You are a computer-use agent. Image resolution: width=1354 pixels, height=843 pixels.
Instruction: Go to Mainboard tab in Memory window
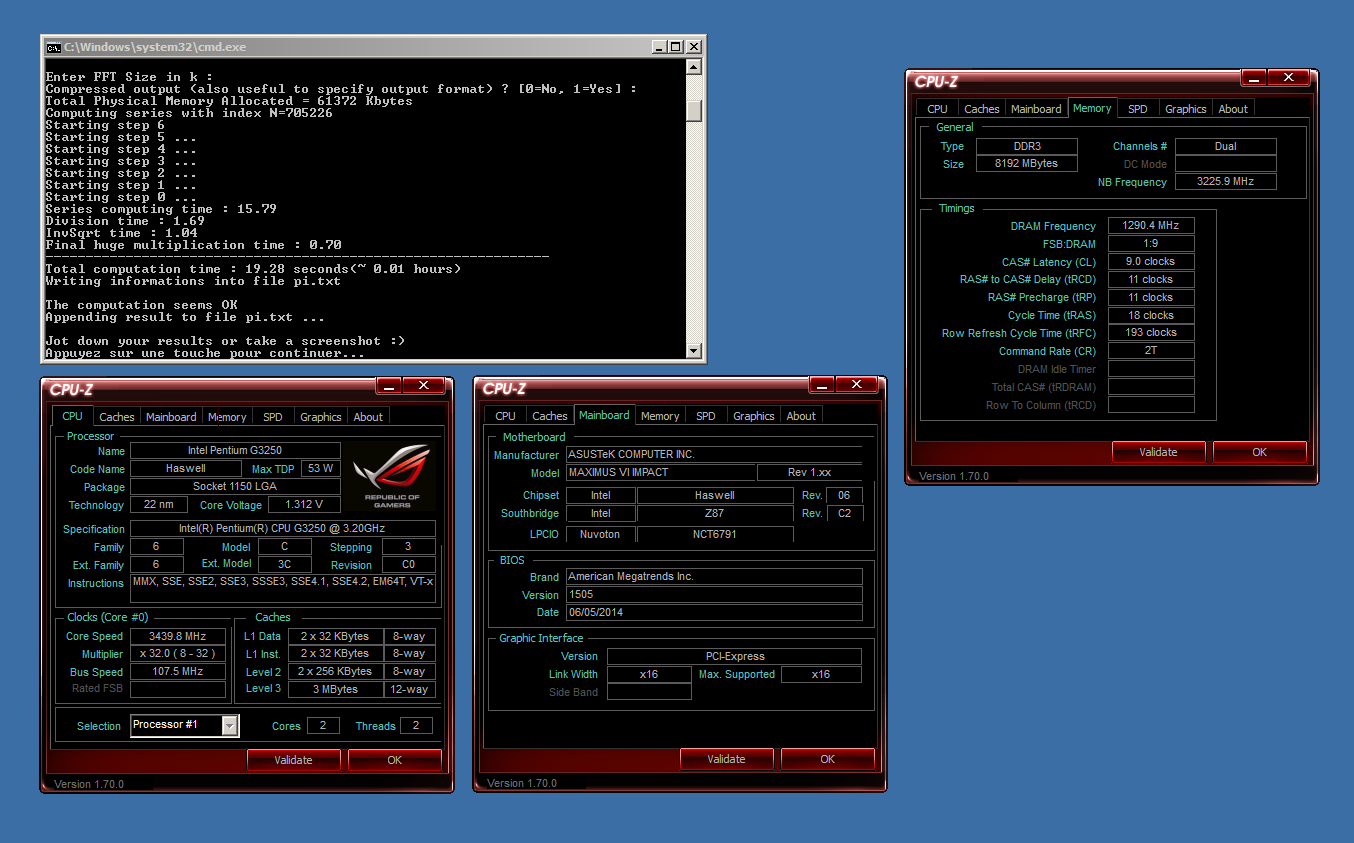coord(1036,109)
